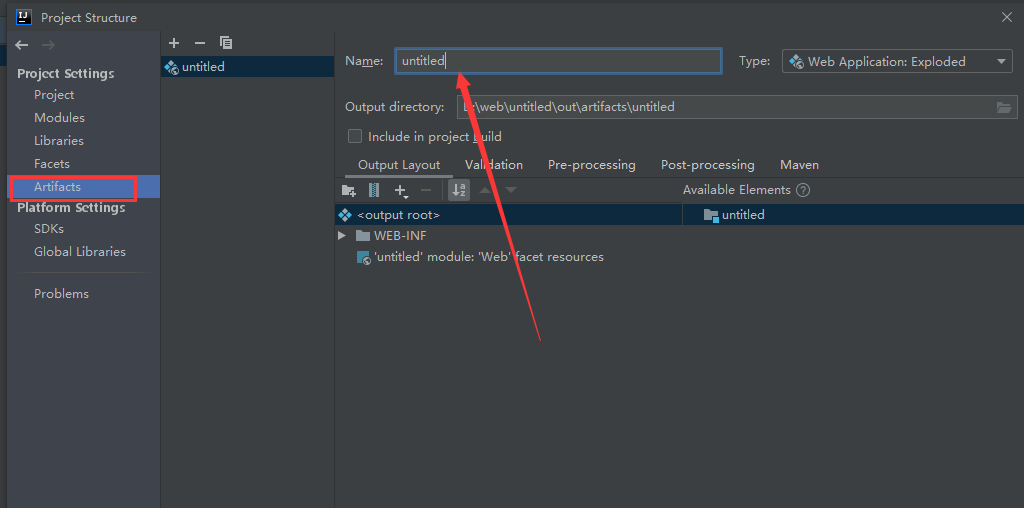Copy the selected artifact

pyautogui.click(x=226, y=43)
